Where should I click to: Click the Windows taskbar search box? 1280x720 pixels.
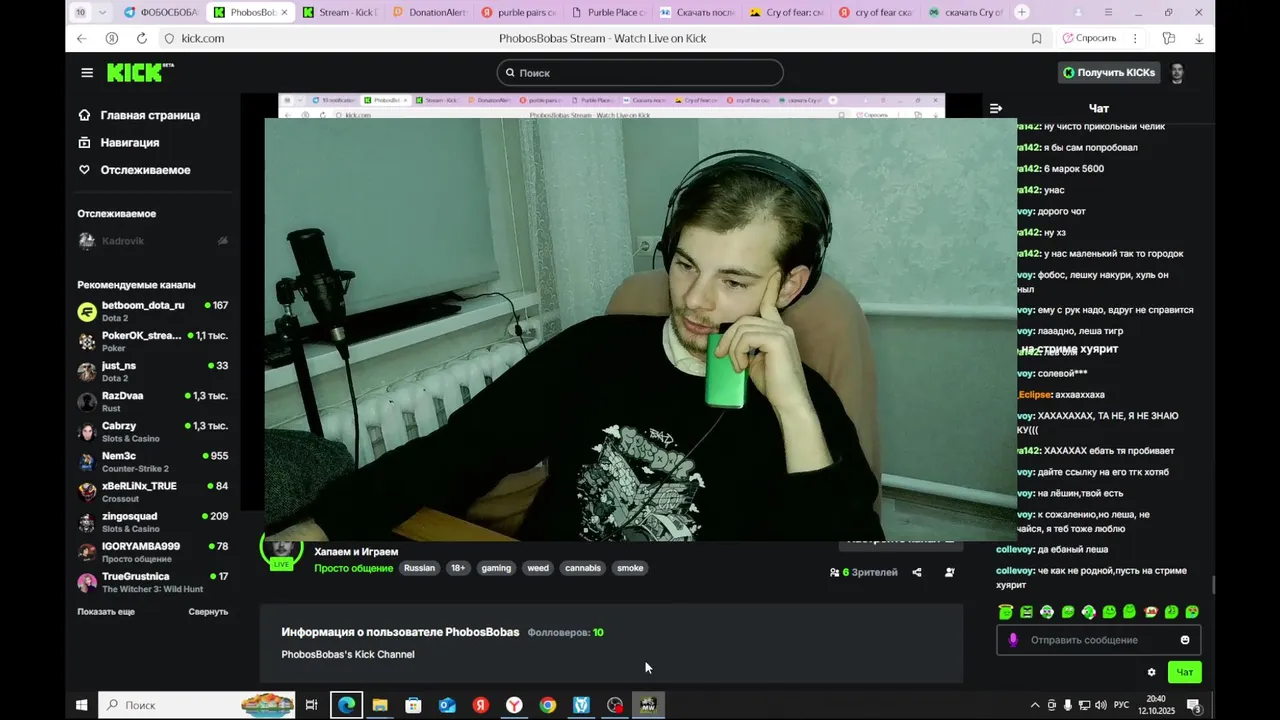click(198, 705)
